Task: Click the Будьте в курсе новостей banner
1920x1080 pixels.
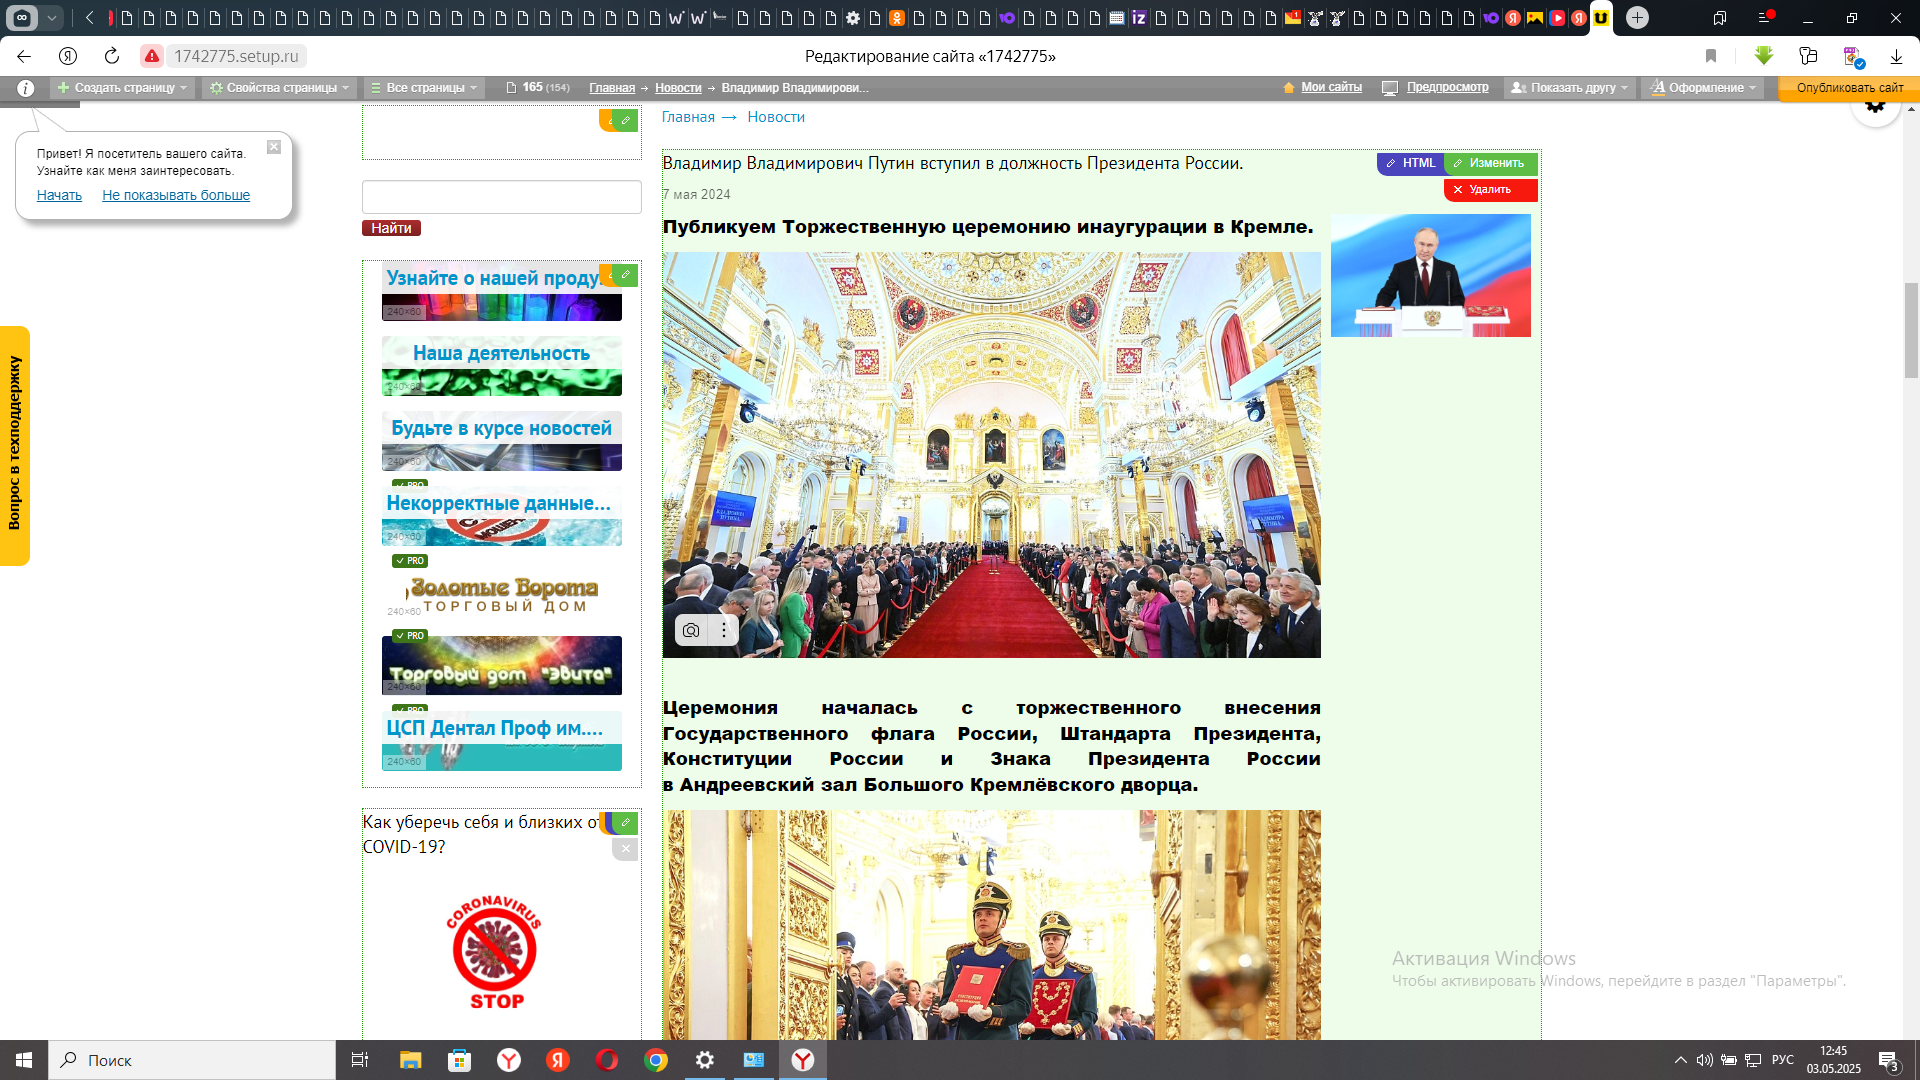Action: click(502, 441)
